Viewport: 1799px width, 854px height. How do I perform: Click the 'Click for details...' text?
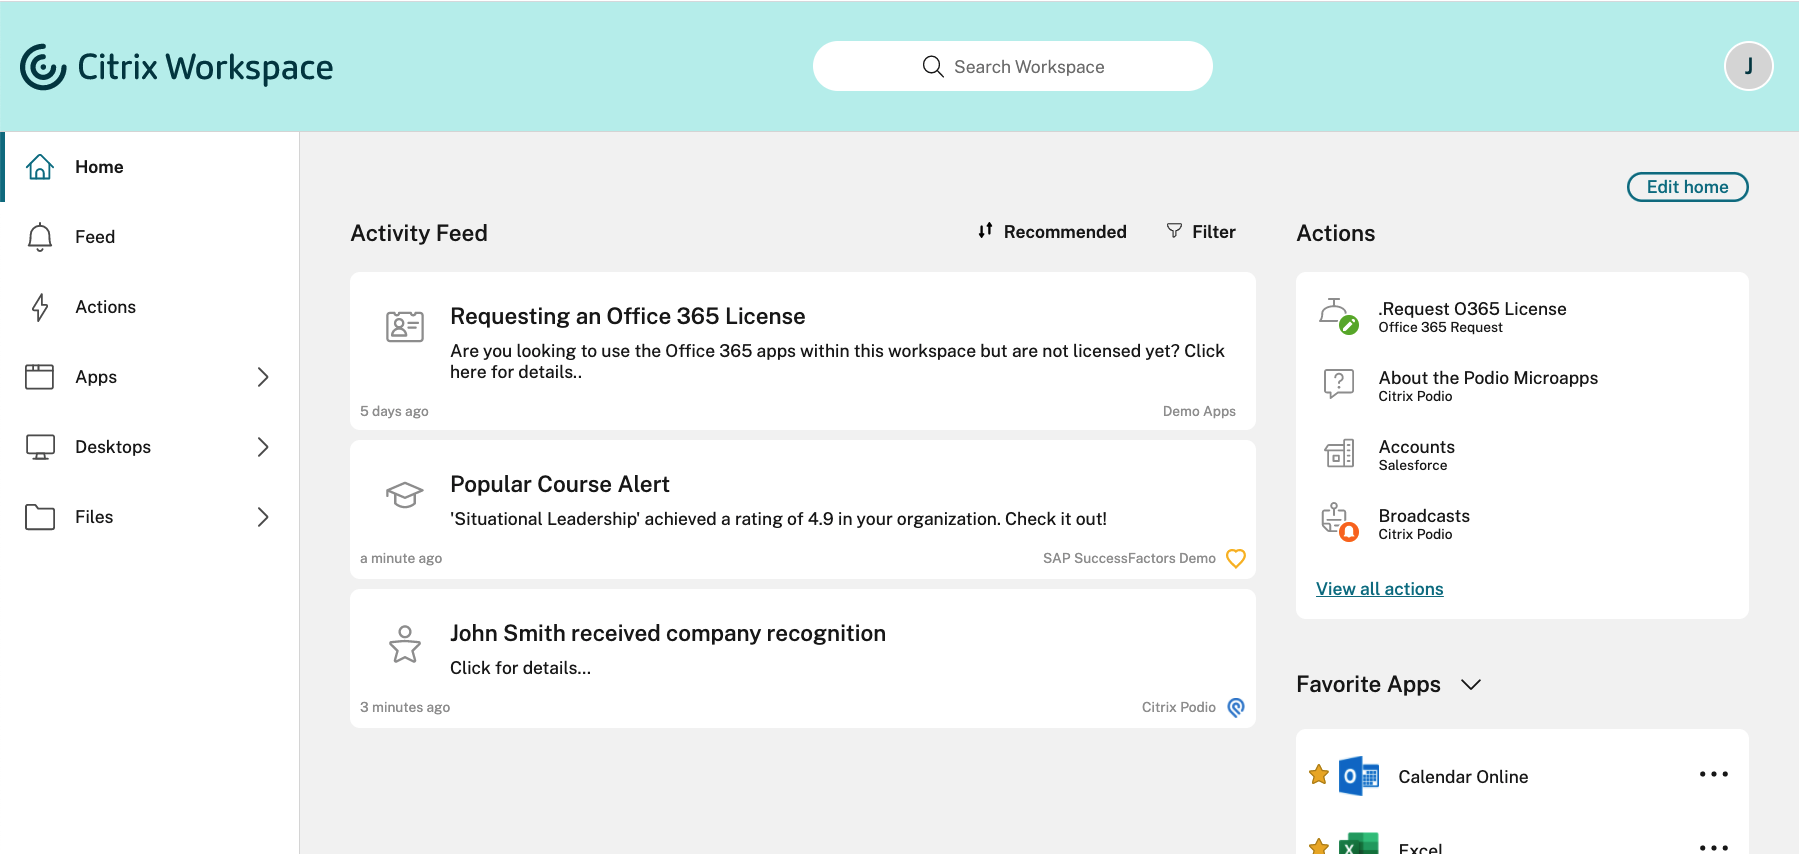coord(520,668)
